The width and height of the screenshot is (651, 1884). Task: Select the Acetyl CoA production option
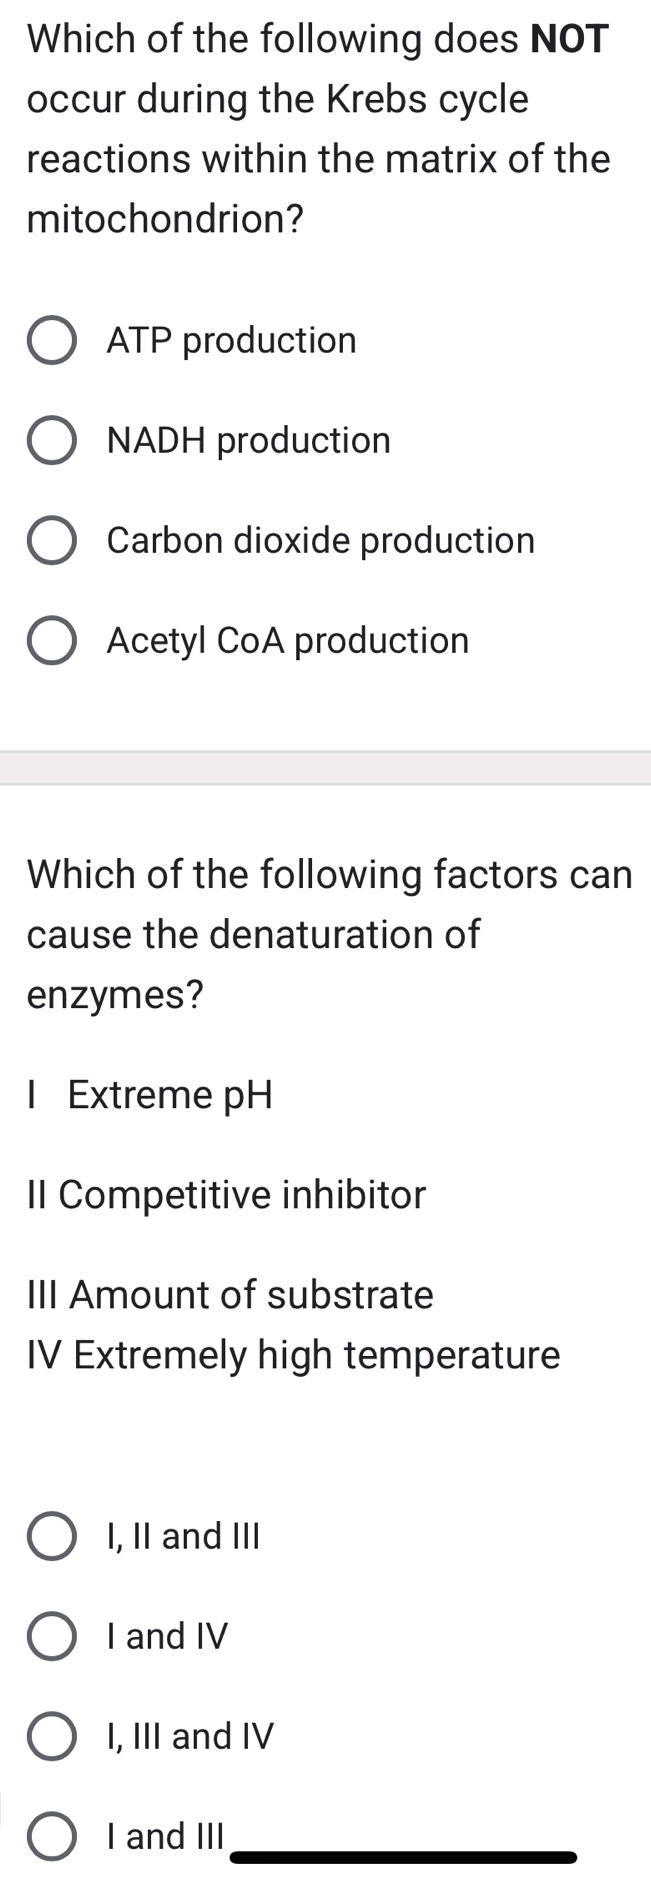coord(51,640)
